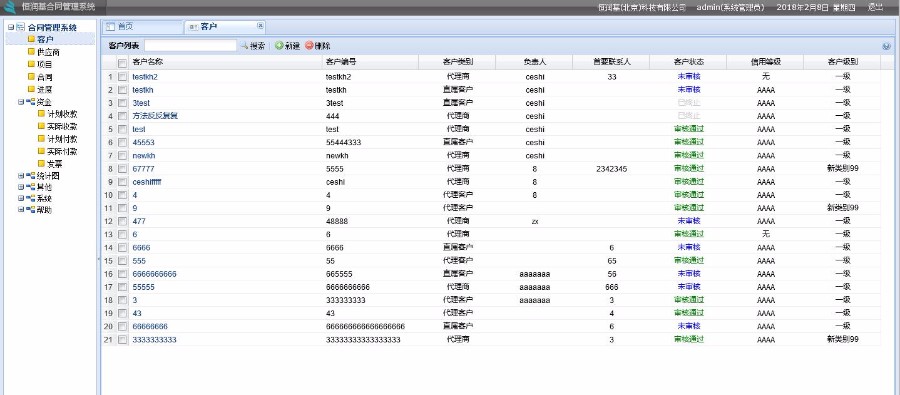Open customer link 45553
Viewport: 900px width, 395px height.
pyautogui.click(x=143, y=142)
